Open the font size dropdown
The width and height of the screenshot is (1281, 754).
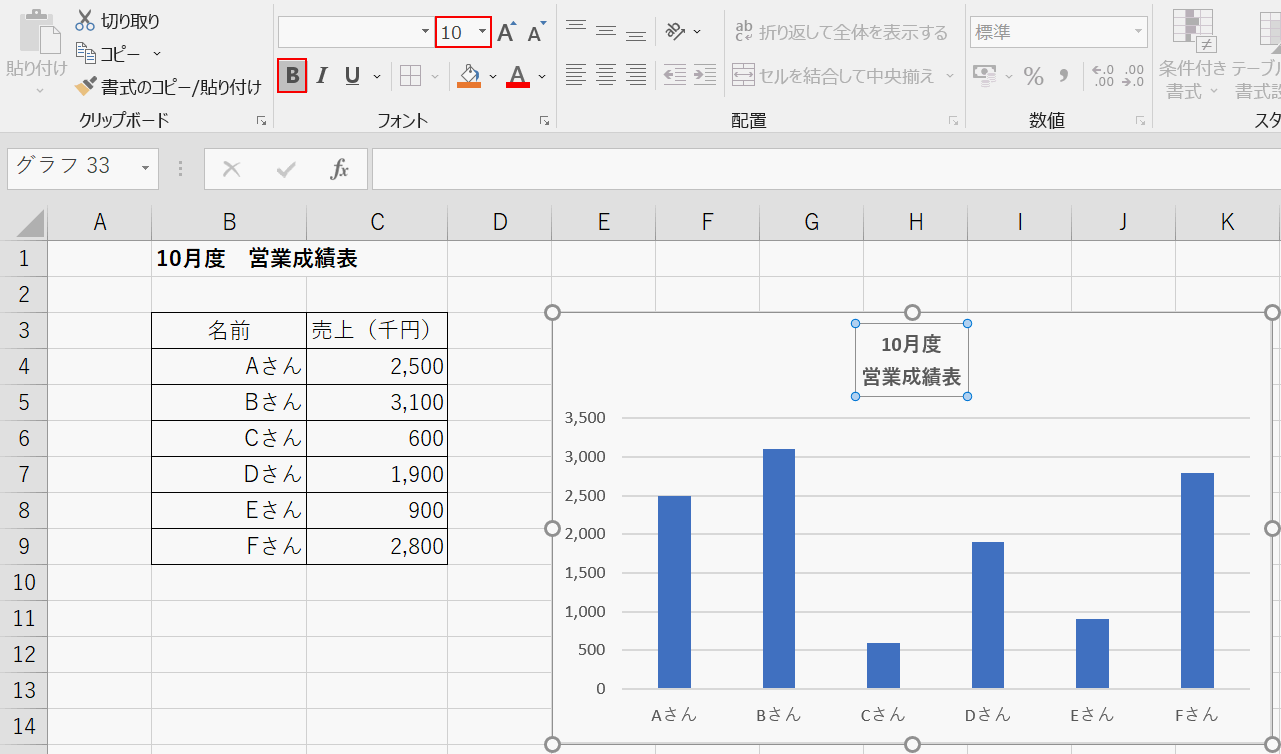coord(482,33)
